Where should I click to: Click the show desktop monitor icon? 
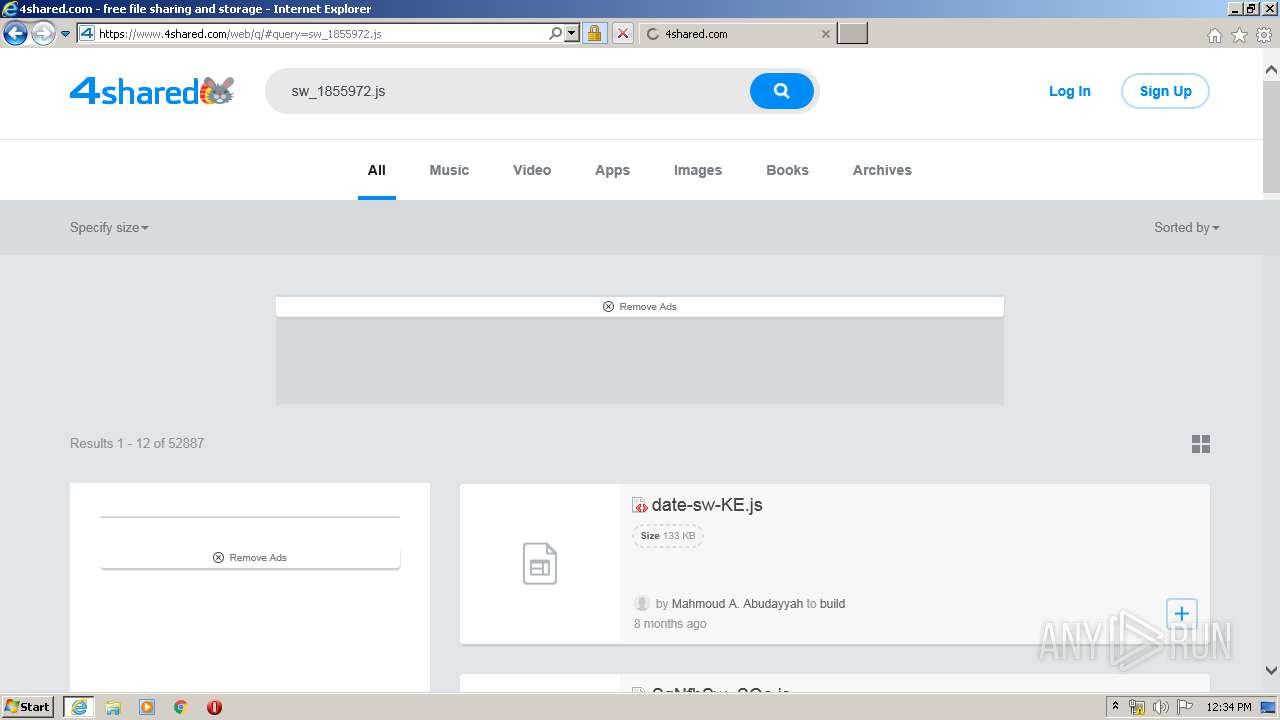pyautogui.click(x=1268, y=707)
